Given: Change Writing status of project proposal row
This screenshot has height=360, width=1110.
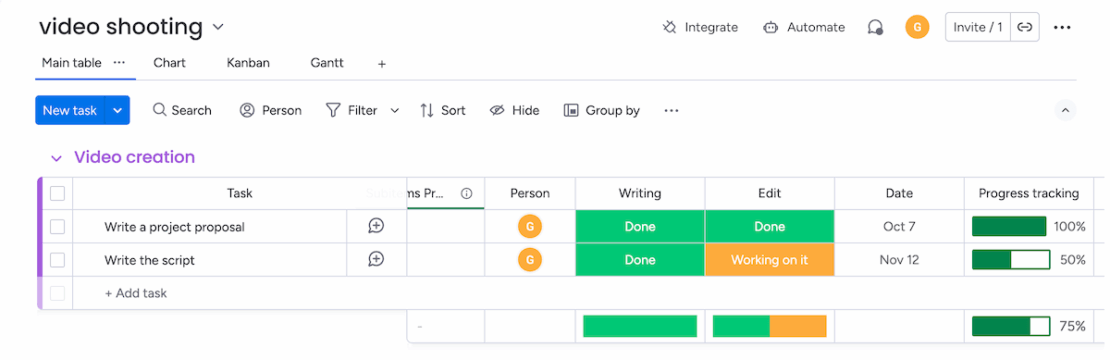Looking at the screenshot, I should [640, 226].
